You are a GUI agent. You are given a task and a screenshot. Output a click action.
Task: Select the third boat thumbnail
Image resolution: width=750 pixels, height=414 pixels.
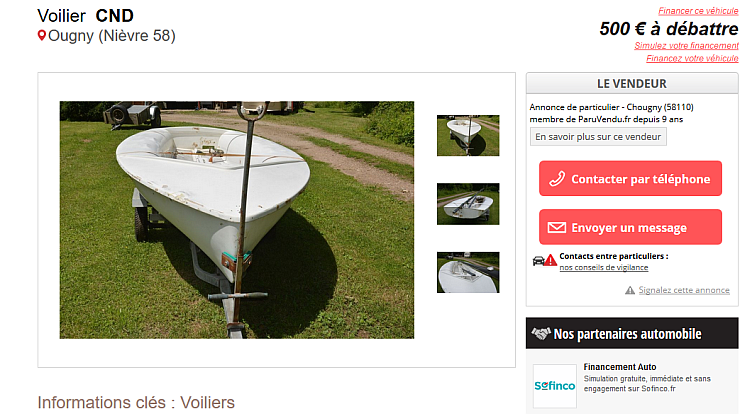[x=468, y=272]
